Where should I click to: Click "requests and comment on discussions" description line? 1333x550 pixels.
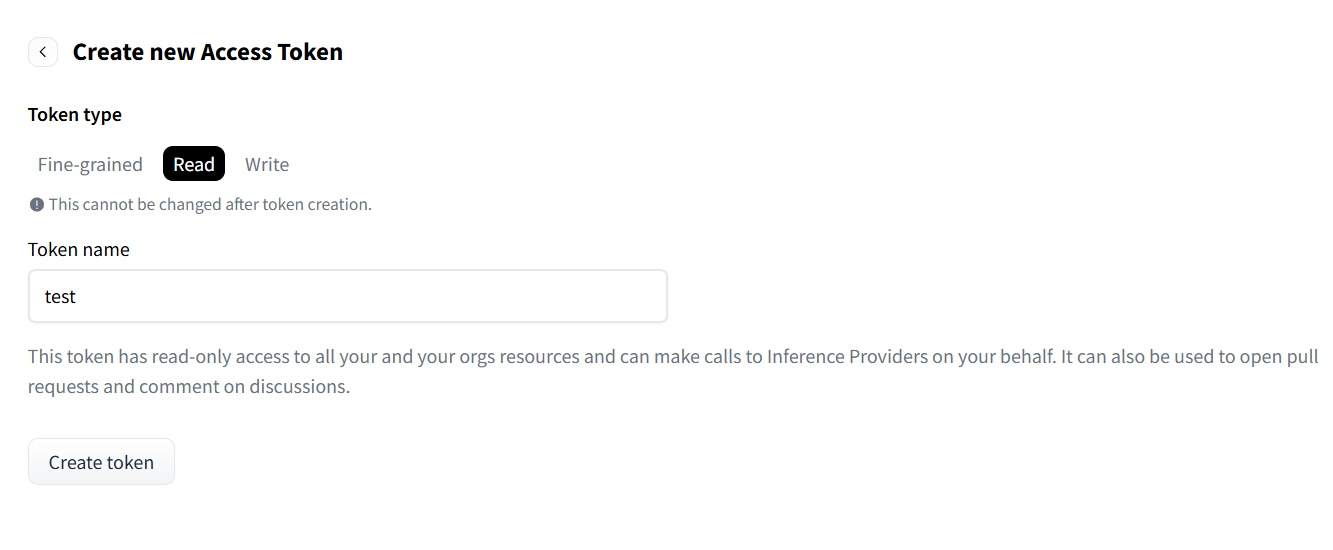(x=189, y=386)
